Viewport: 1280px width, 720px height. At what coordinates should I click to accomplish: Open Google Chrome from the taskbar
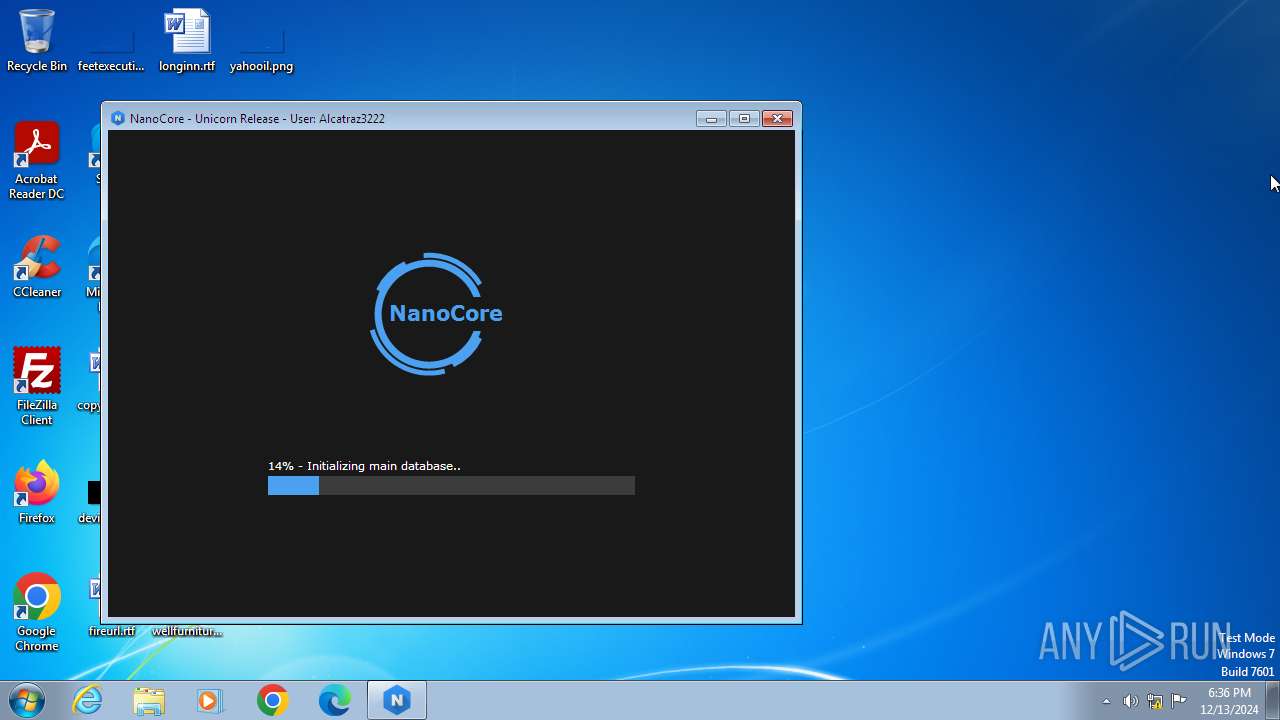[x=272, y=700]
